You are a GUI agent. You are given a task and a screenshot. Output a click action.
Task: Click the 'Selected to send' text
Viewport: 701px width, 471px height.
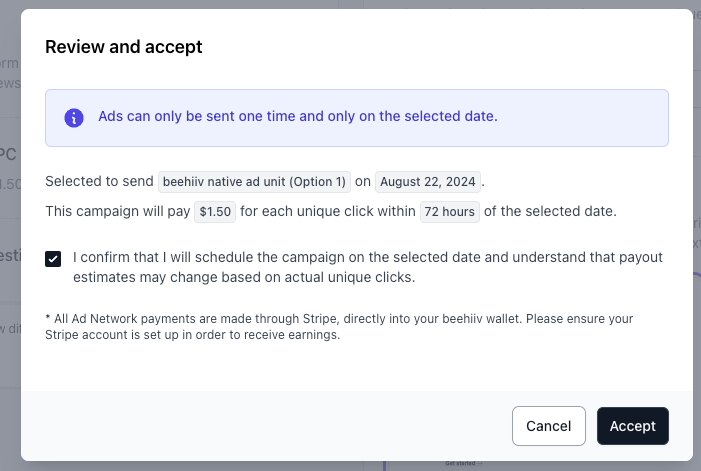[x=99, y=181]
